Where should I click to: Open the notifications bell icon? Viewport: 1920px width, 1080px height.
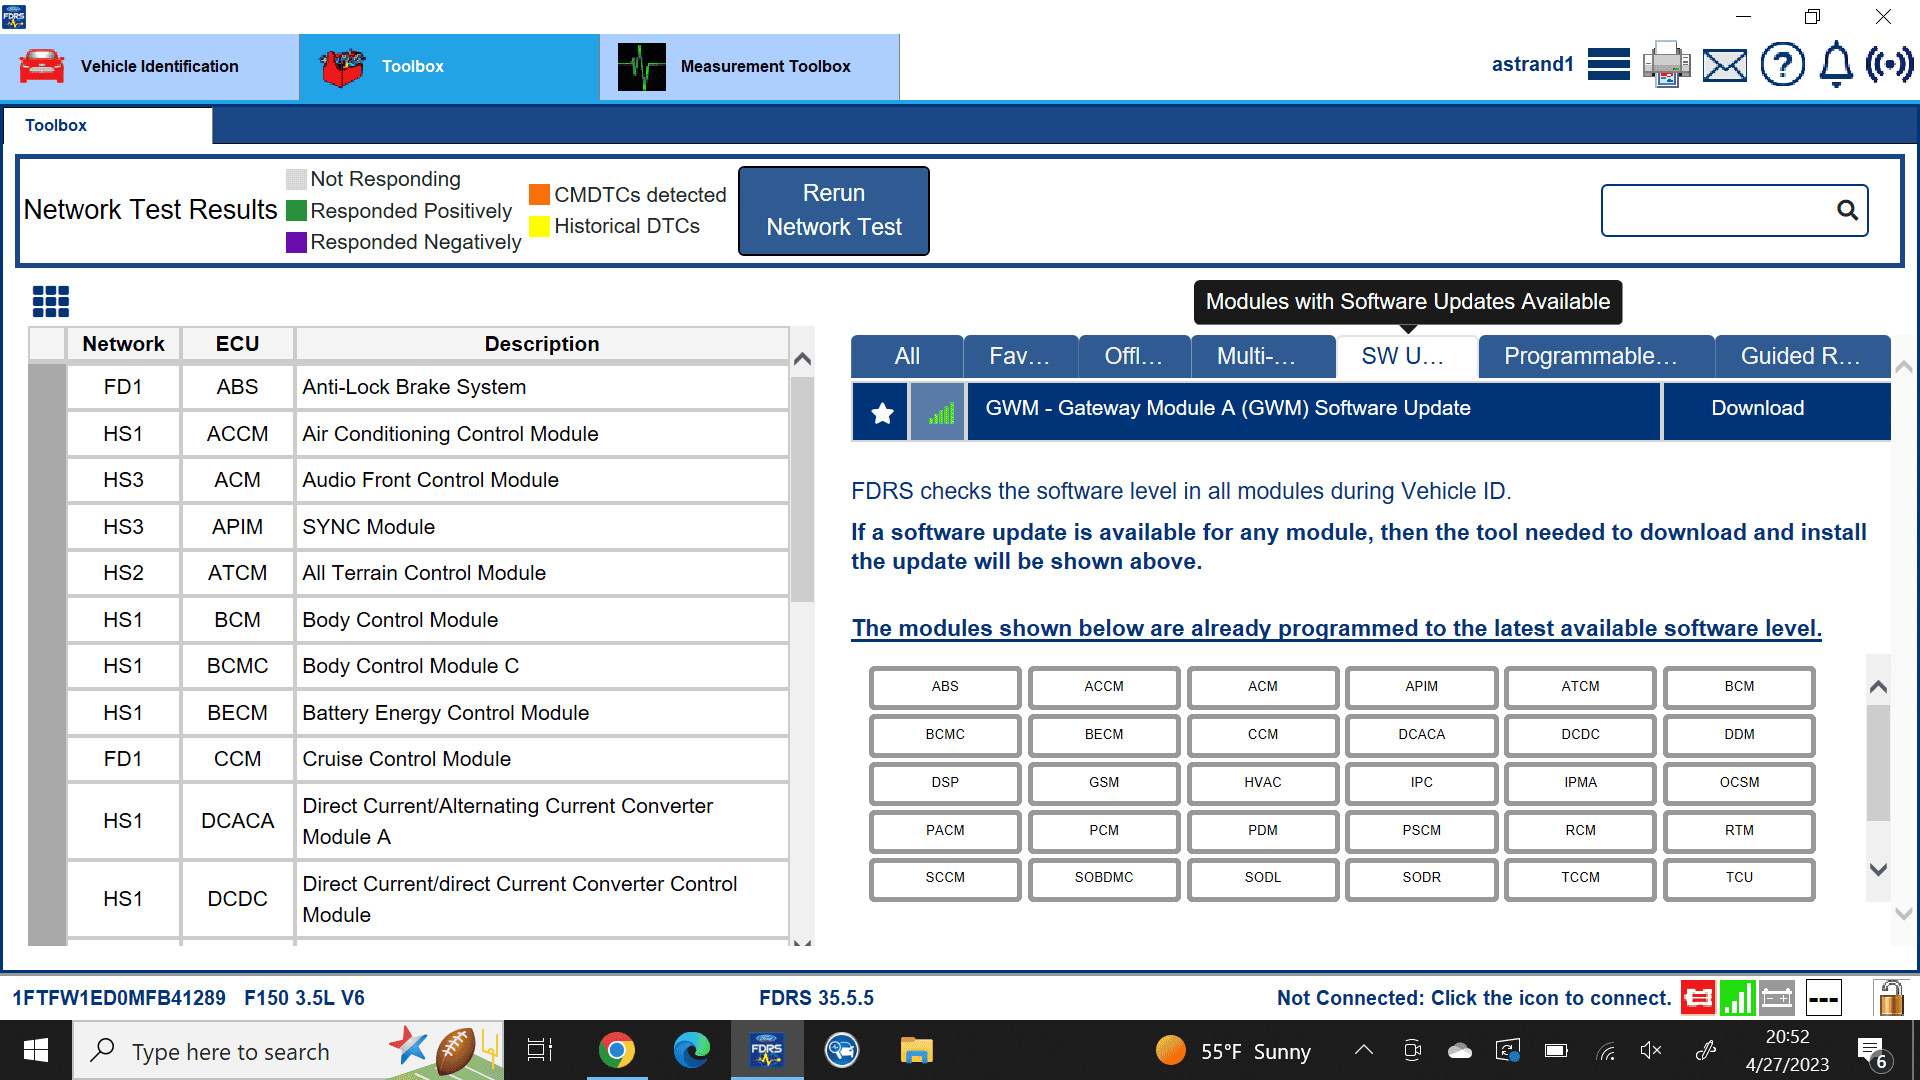[x=1835, y=65]
